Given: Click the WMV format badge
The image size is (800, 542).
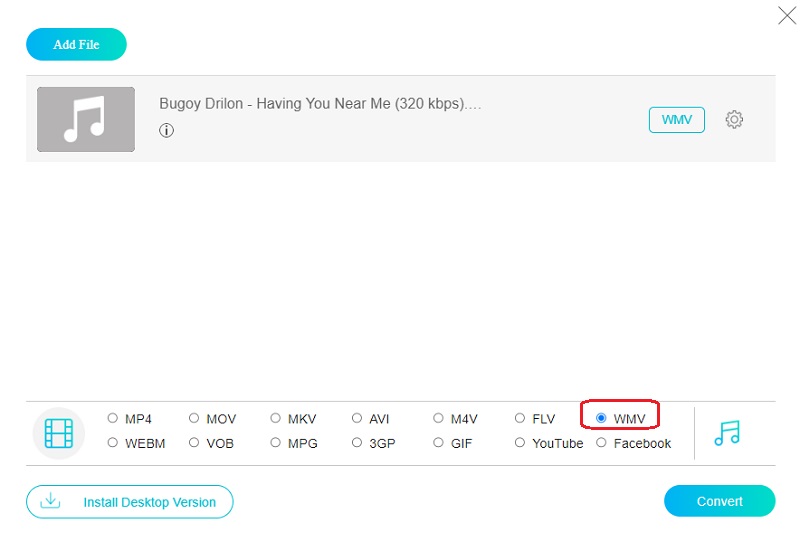Looking at the screenshot, I should click(x=677, y=120).
